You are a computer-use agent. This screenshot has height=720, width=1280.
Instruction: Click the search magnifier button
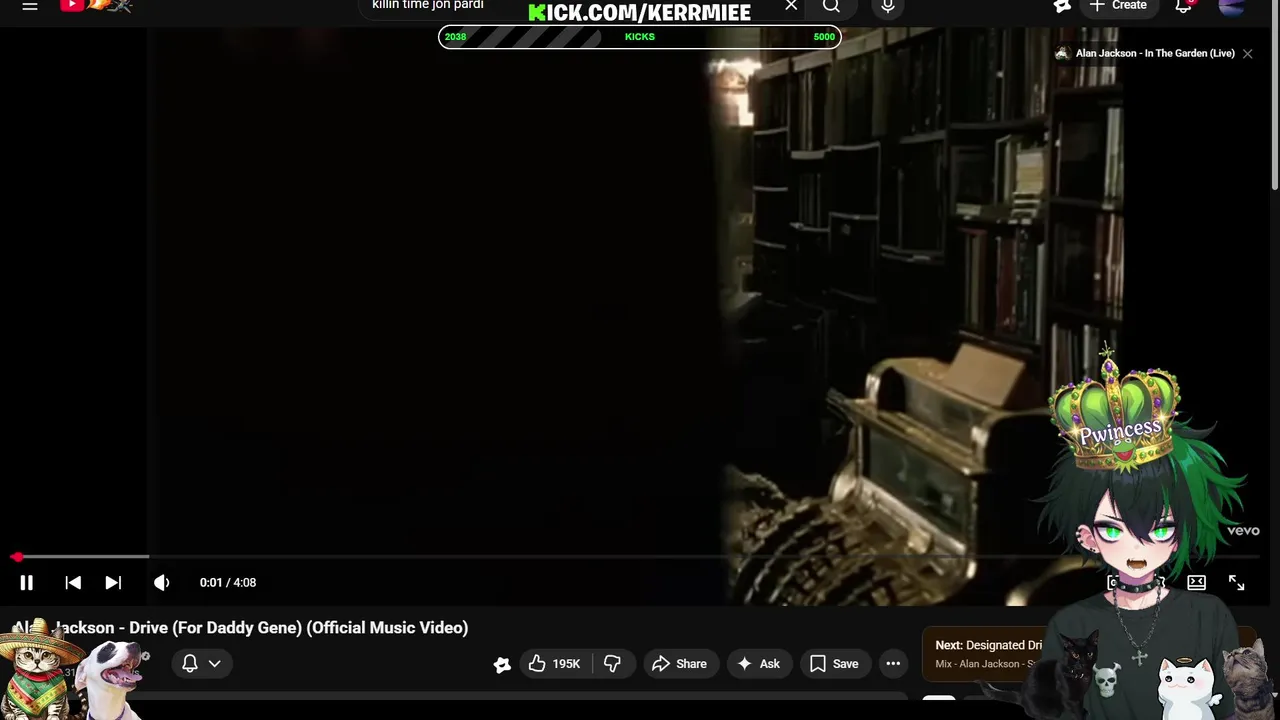coord(831,6)
